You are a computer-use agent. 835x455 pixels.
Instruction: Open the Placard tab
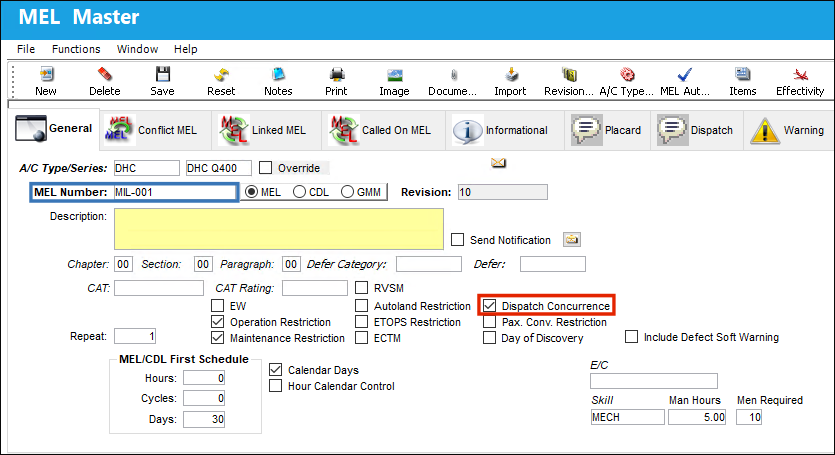(607, 130)
